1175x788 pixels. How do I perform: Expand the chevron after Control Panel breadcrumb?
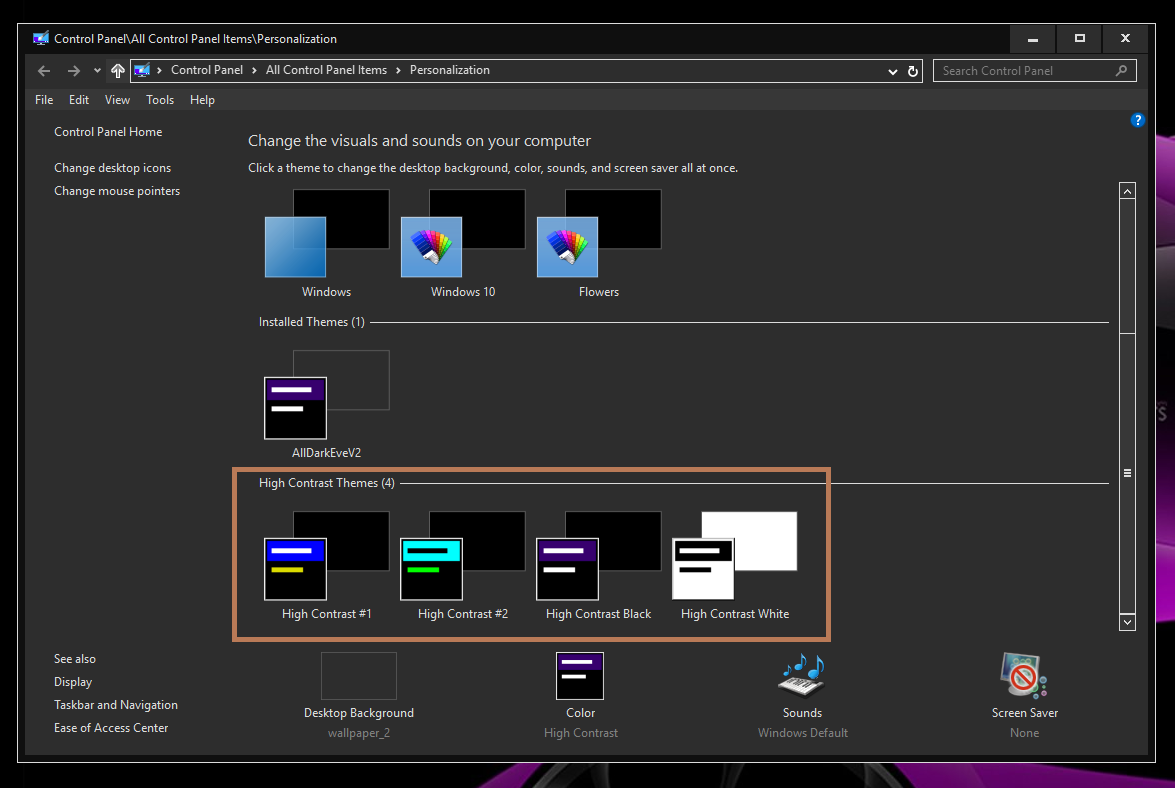(x=254, y=70)
